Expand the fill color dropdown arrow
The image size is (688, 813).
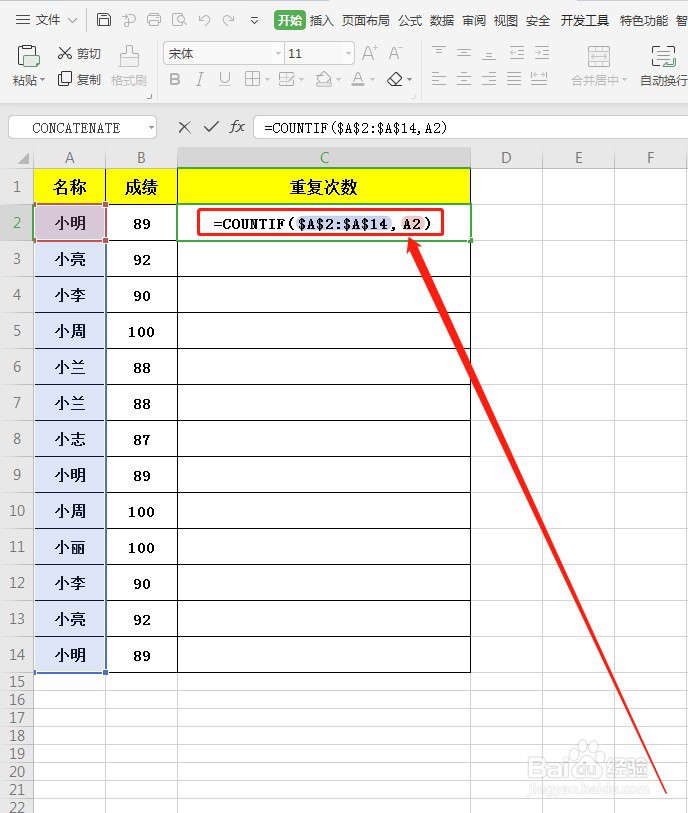[x=338, y=80]
